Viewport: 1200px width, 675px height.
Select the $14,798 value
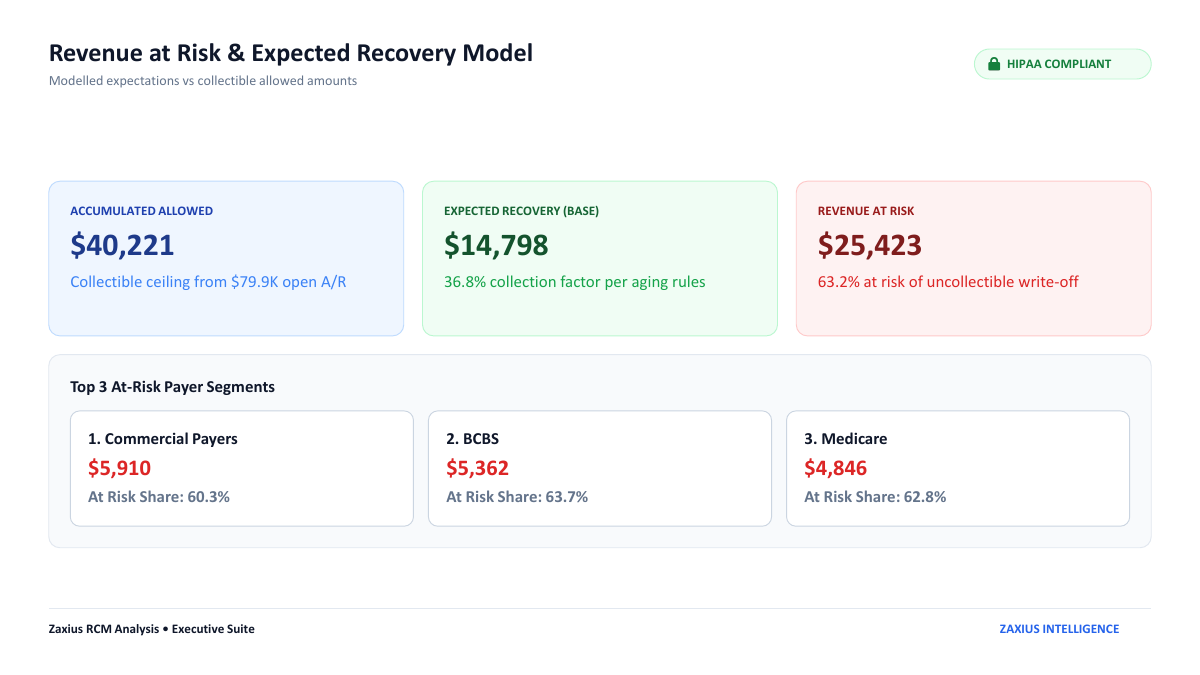pos(496,245)
